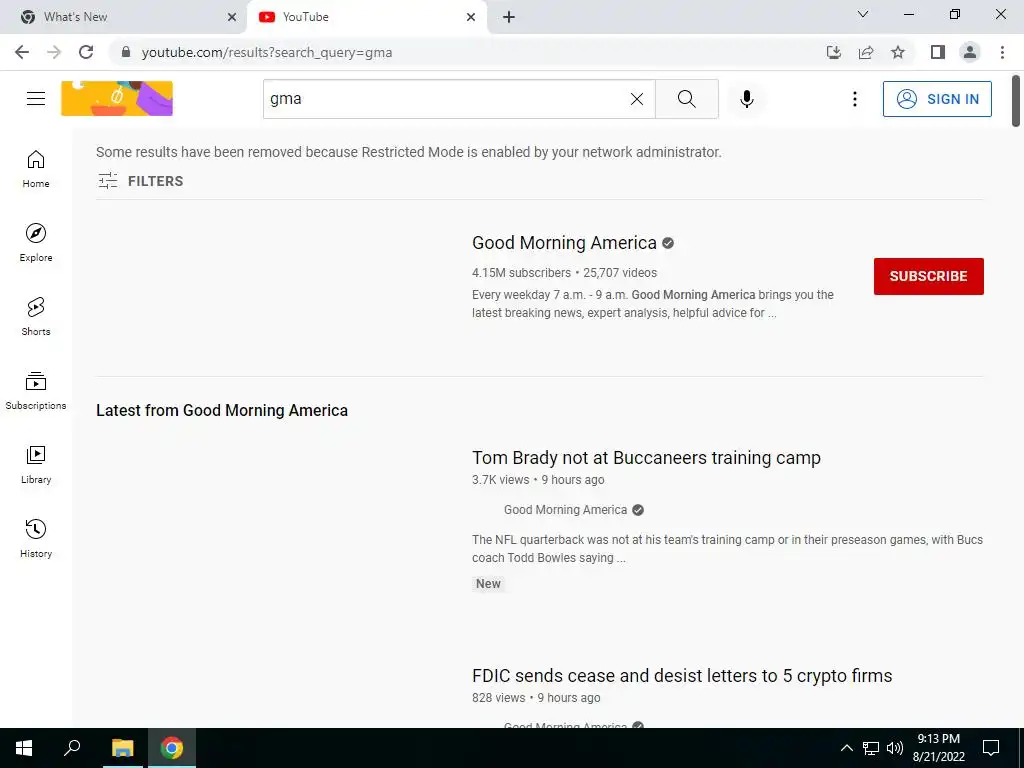Show hidden system tray icons
The width and height of the screenshot is (1024, 768).
(x=846, y=748)
